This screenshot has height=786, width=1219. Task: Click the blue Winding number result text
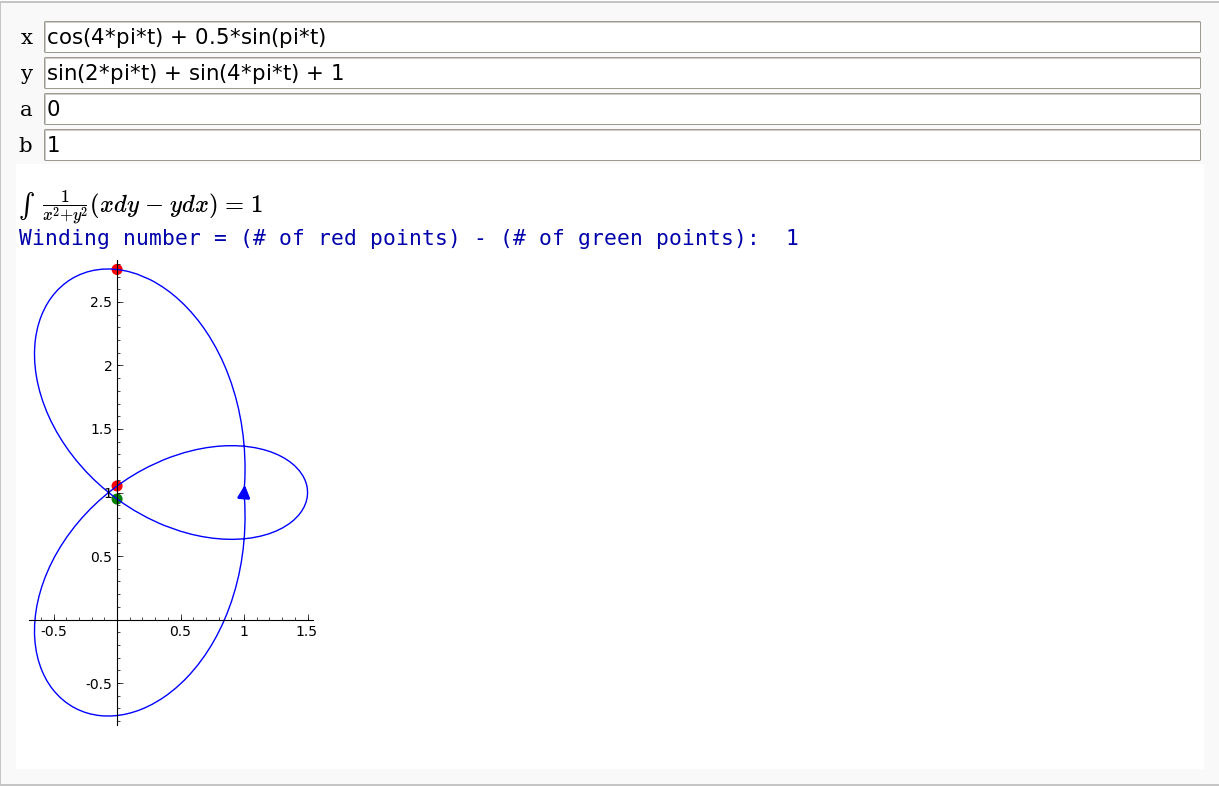point(408,238)
